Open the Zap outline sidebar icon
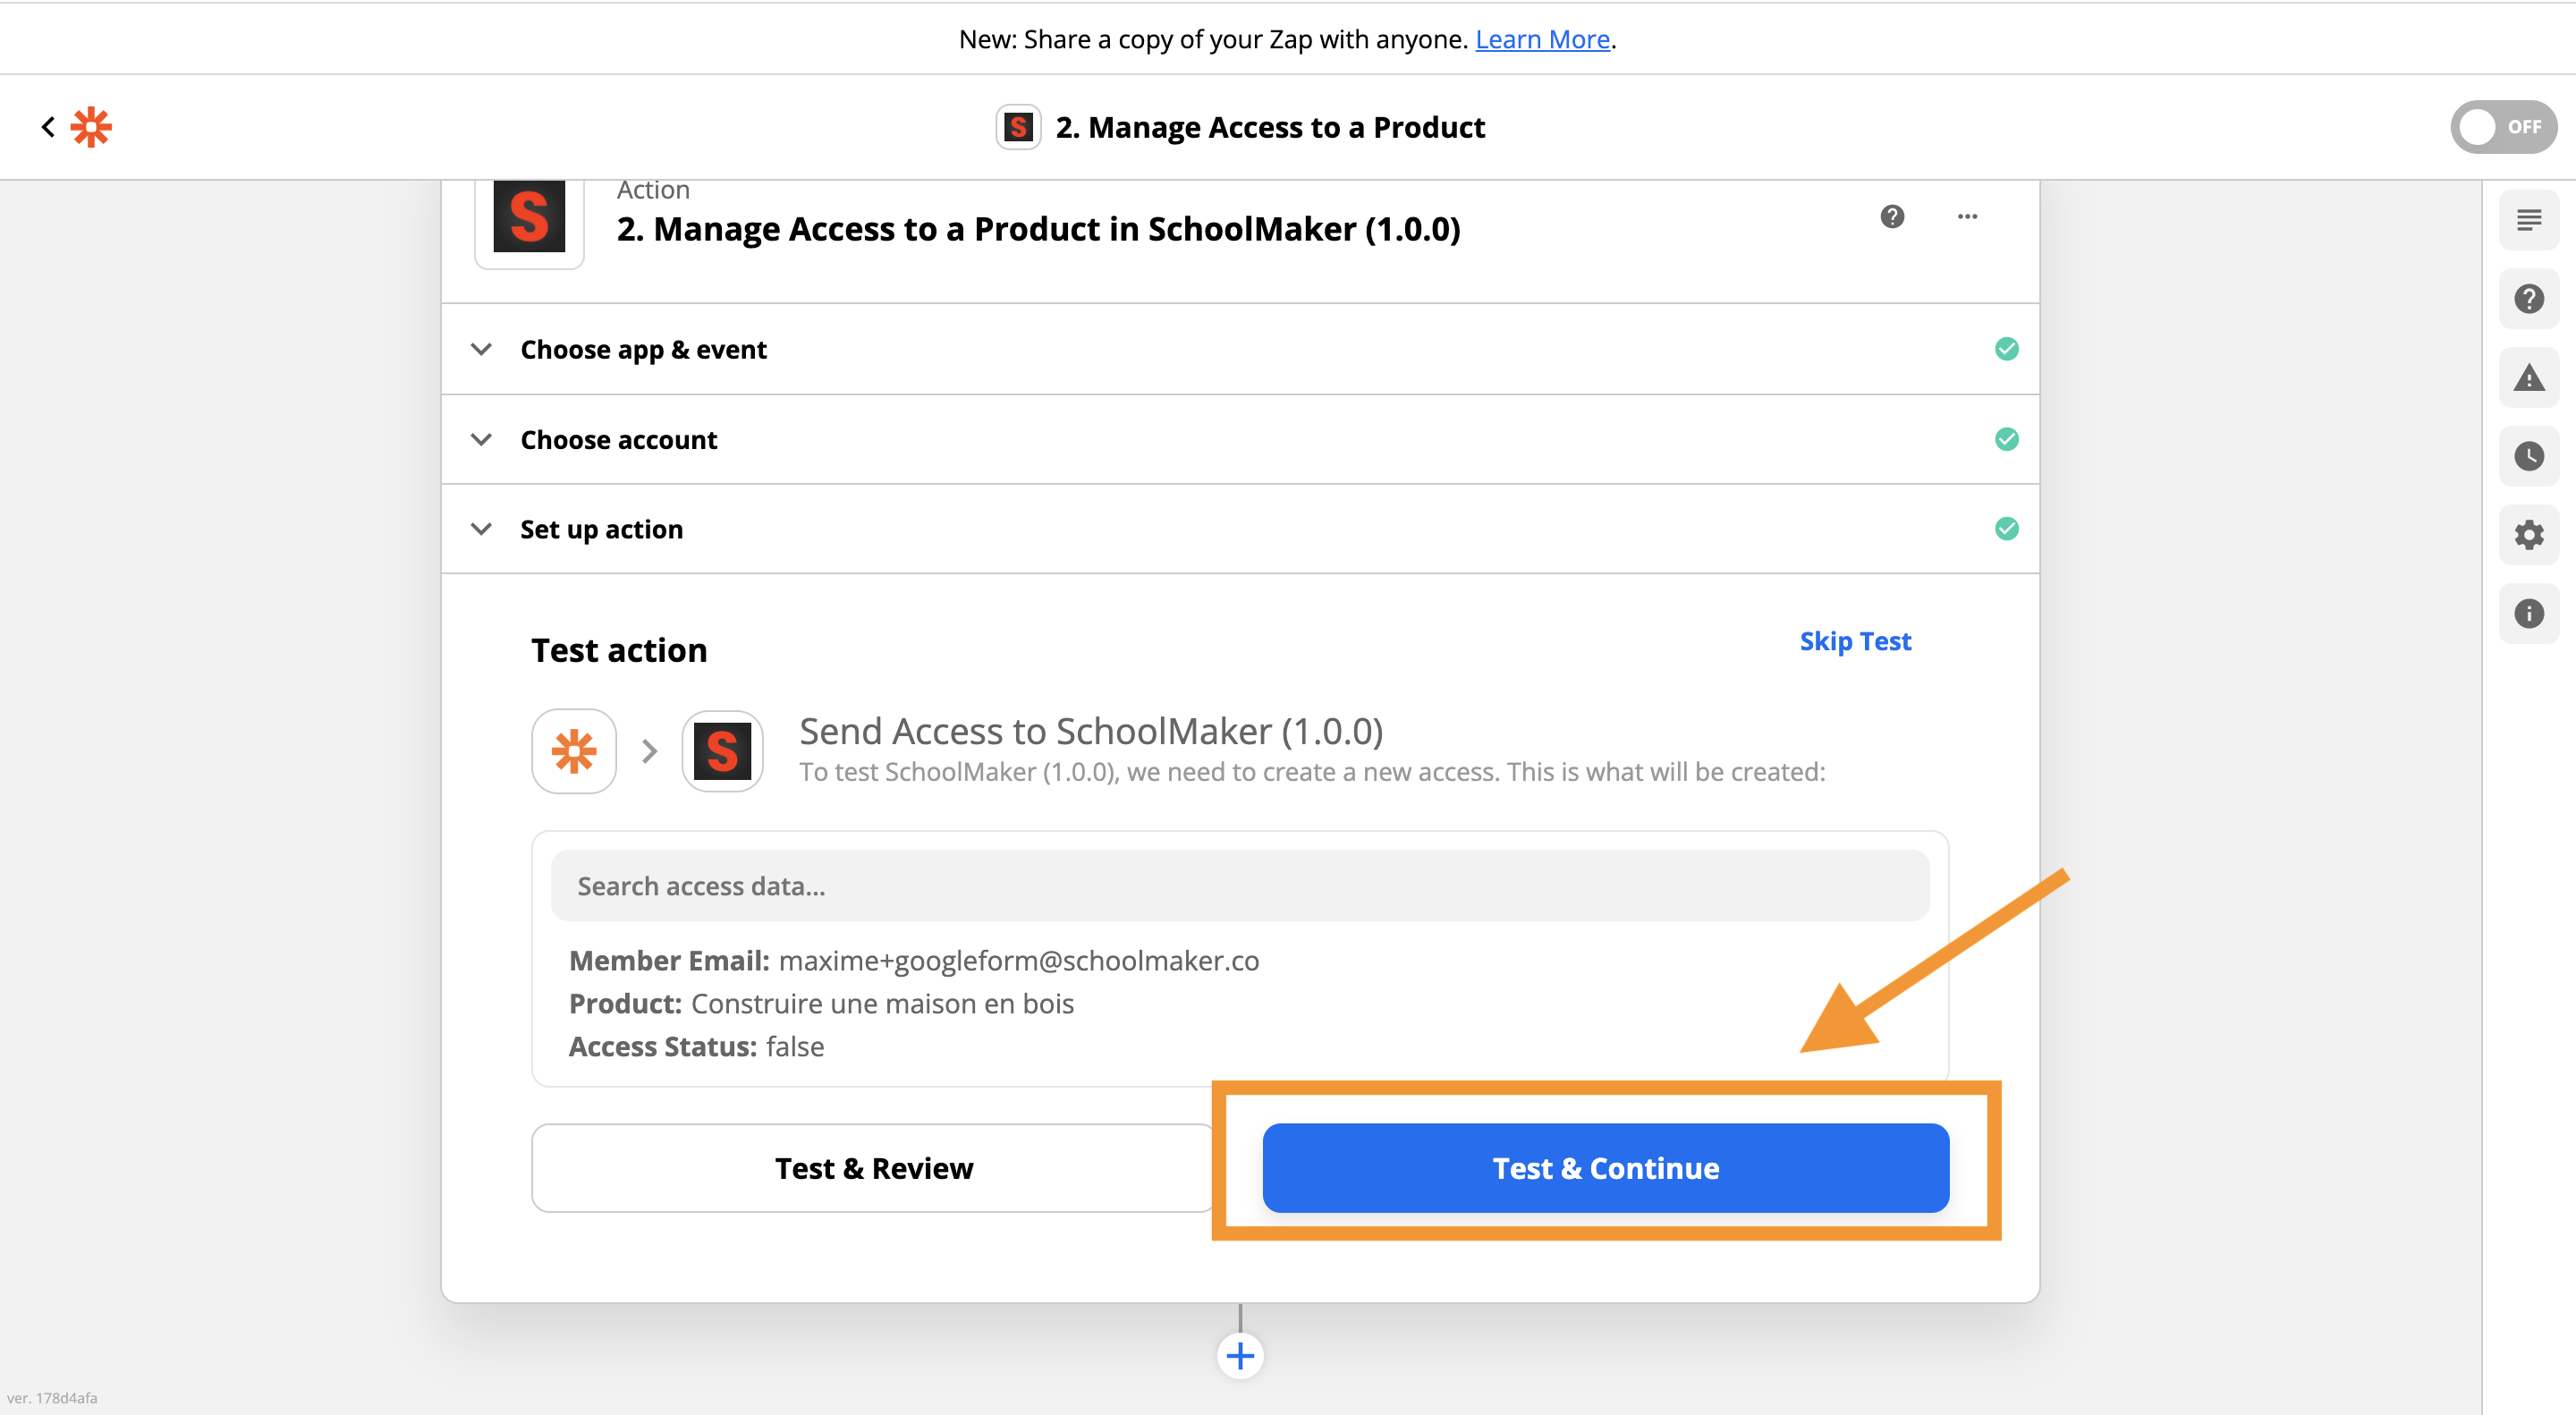The height and width of the screenshot is (1415, 2576). pyautogui.click(x=2528, y=220)
